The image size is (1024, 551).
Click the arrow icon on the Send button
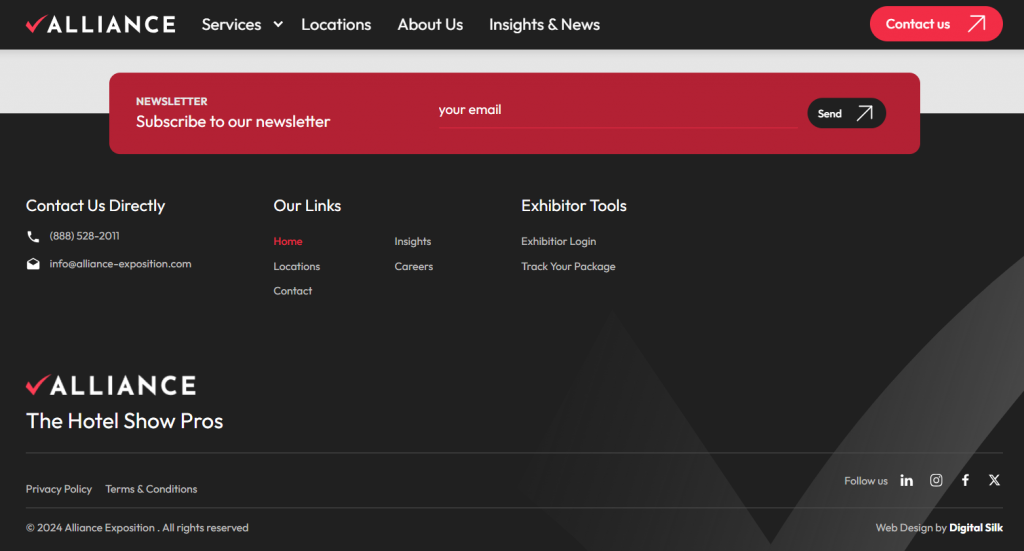tap(865, 113)
